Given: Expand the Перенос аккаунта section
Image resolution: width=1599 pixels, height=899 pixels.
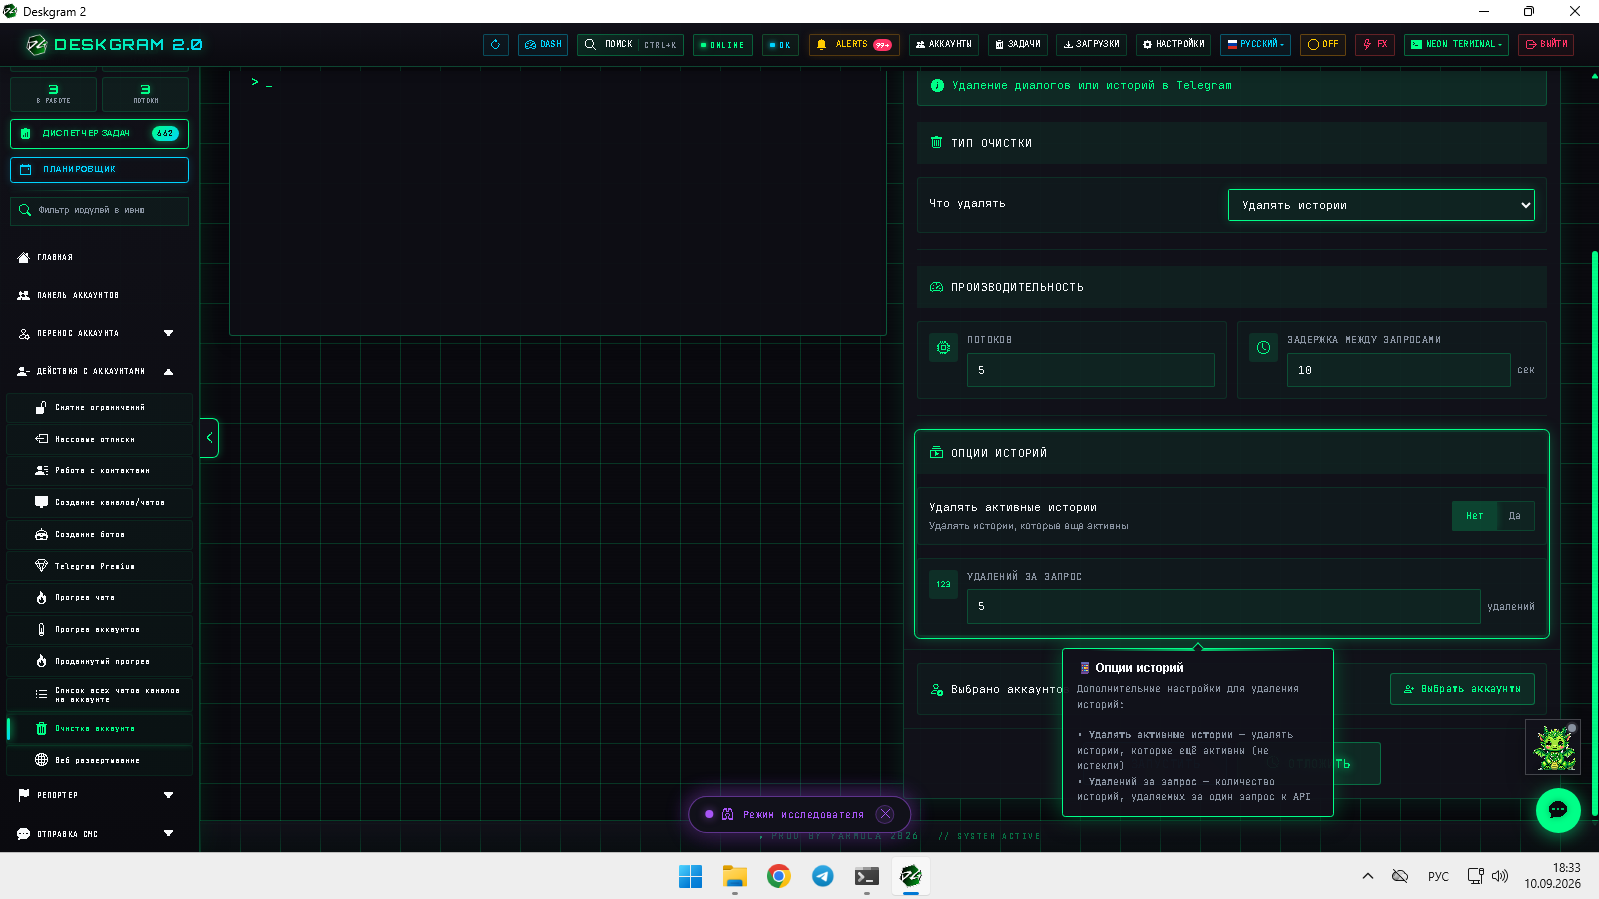Looking at the screenshot, I should pyautogui.click(x=168, y=334).
